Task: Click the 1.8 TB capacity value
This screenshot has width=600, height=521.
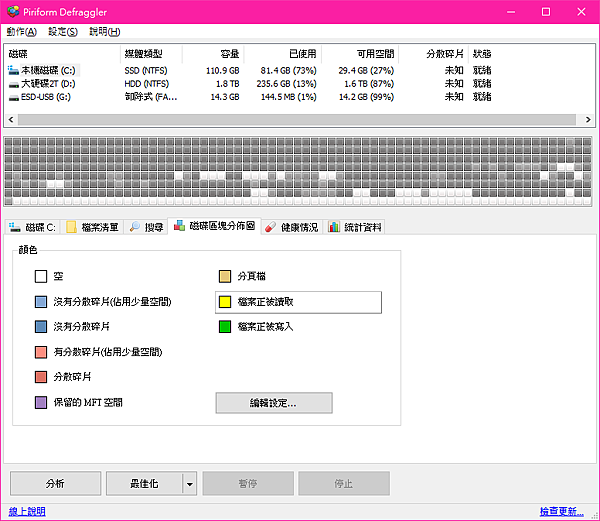Action: pos(227,84)
